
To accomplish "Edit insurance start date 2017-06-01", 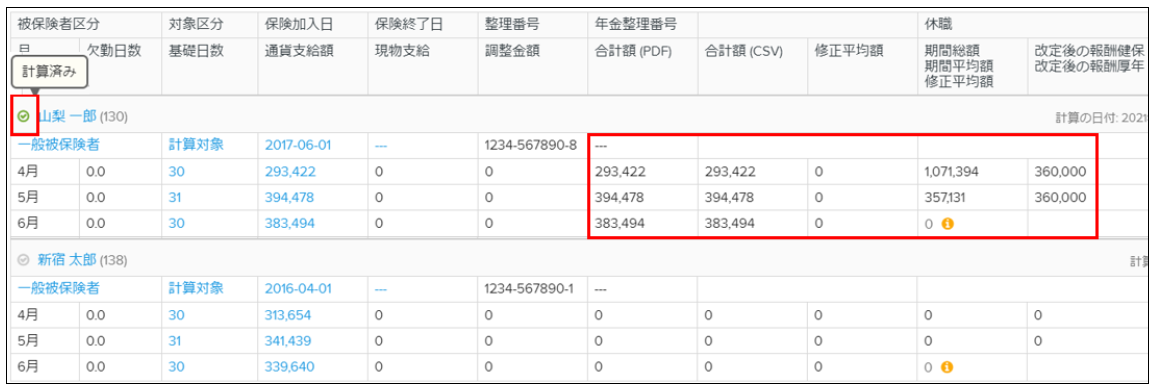I will 298,145.
